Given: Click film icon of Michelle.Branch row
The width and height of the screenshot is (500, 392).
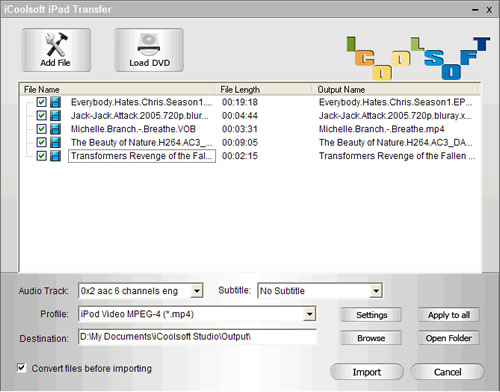Looking at the screenshot, I should [x=55, y=129].
